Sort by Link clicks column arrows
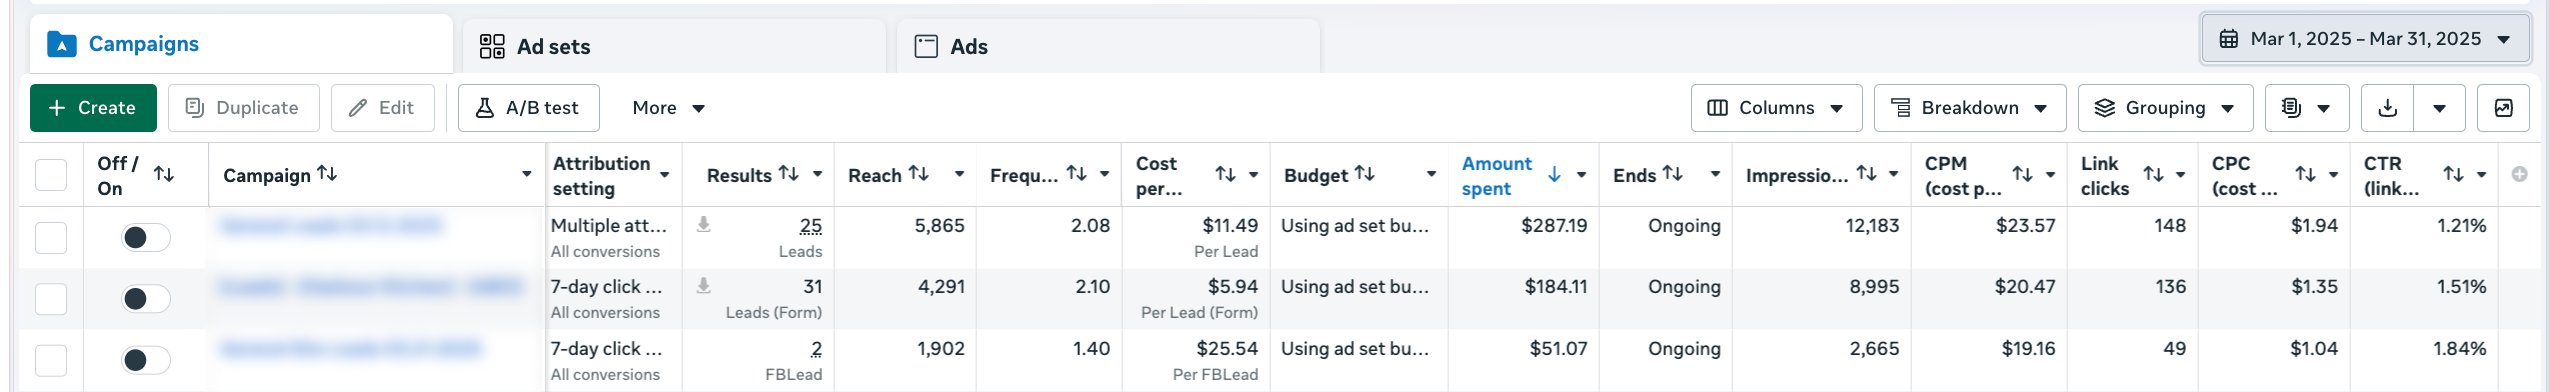The image size is (2550, 392). coord(2154,174)
